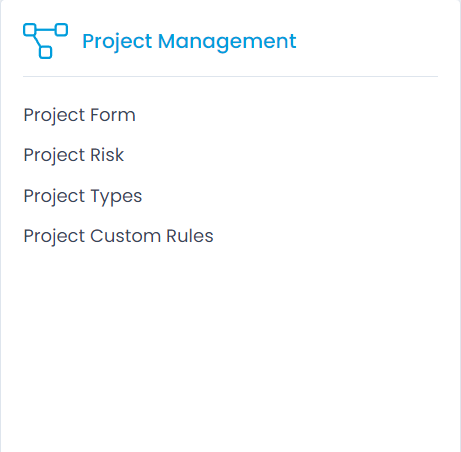Choose Project Risk from the list
The width and height of the screenshot is (461, 452).
coord(74,156)
